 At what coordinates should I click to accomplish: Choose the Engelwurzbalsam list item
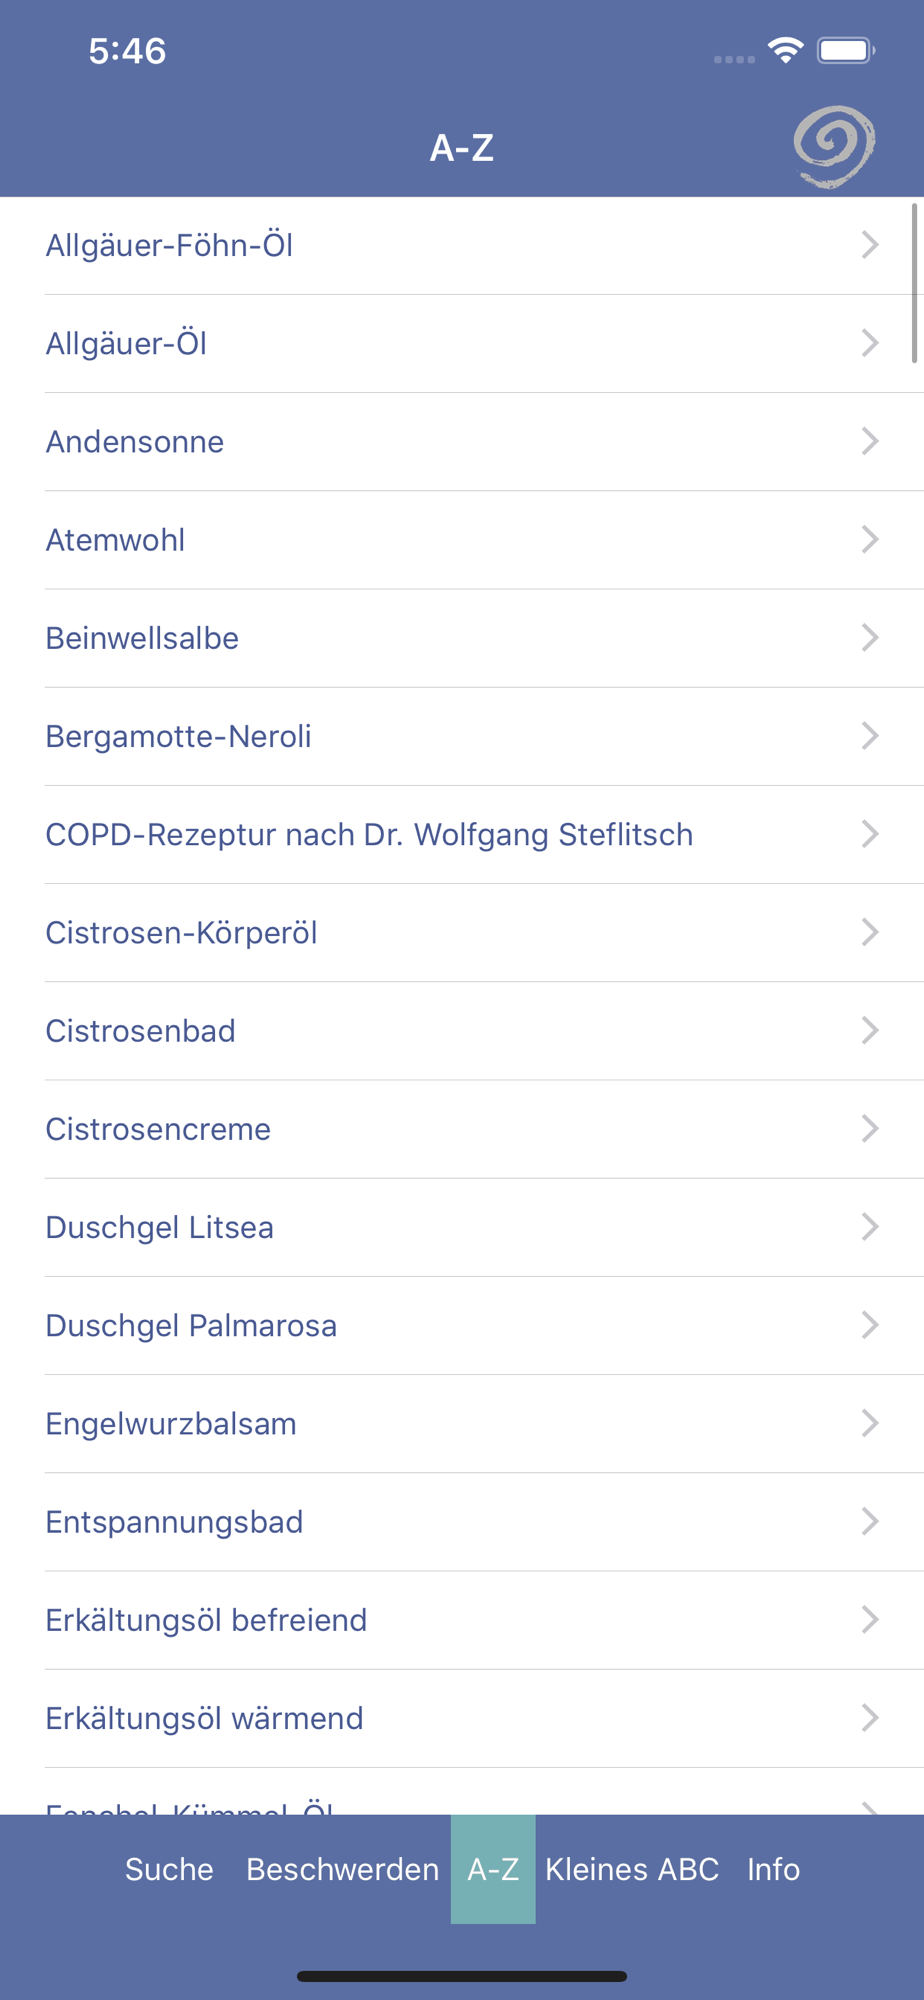pos(171,1423)
